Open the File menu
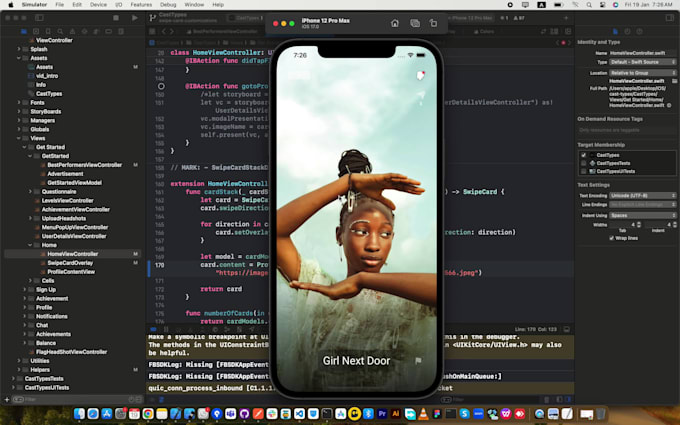The width and height of the screenshot is (680, 425). (x=59, y=5)
